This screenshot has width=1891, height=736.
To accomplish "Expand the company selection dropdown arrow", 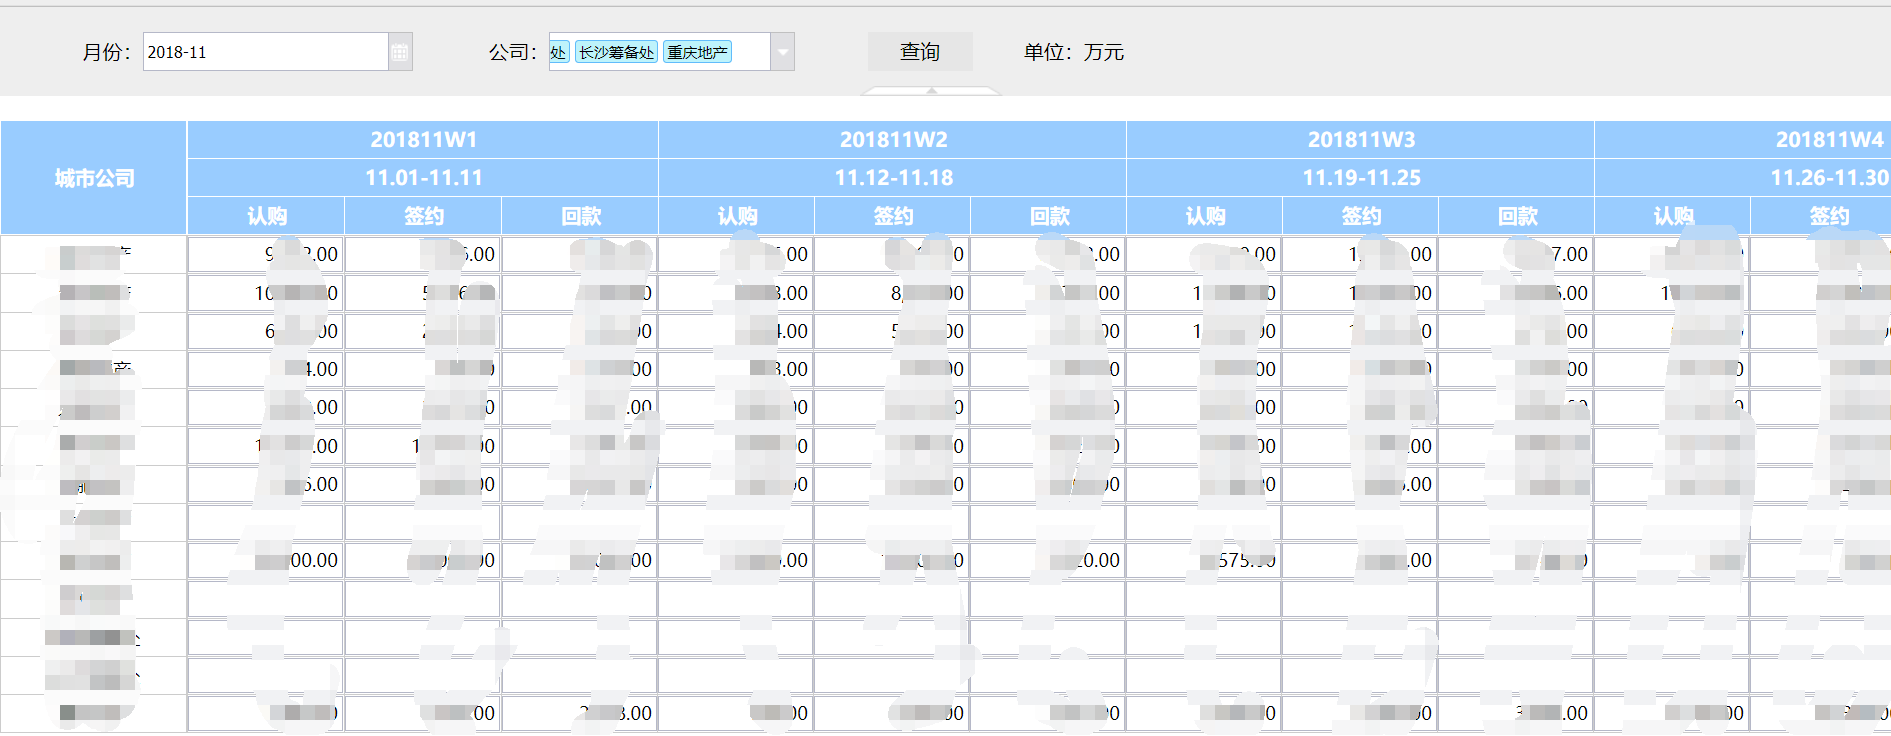I will (783, 52).
